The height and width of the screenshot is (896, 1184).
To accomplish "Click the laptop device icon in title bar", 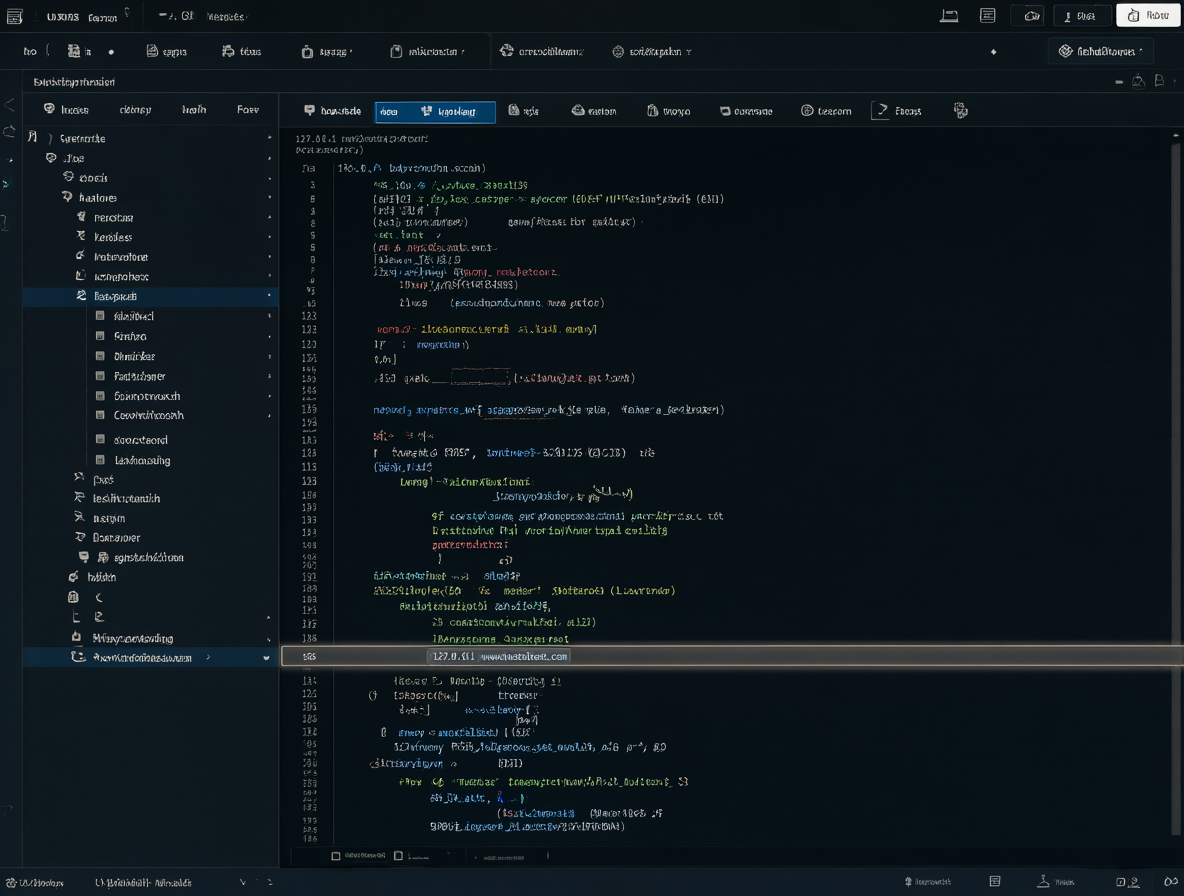I will (x=949, y=16).
